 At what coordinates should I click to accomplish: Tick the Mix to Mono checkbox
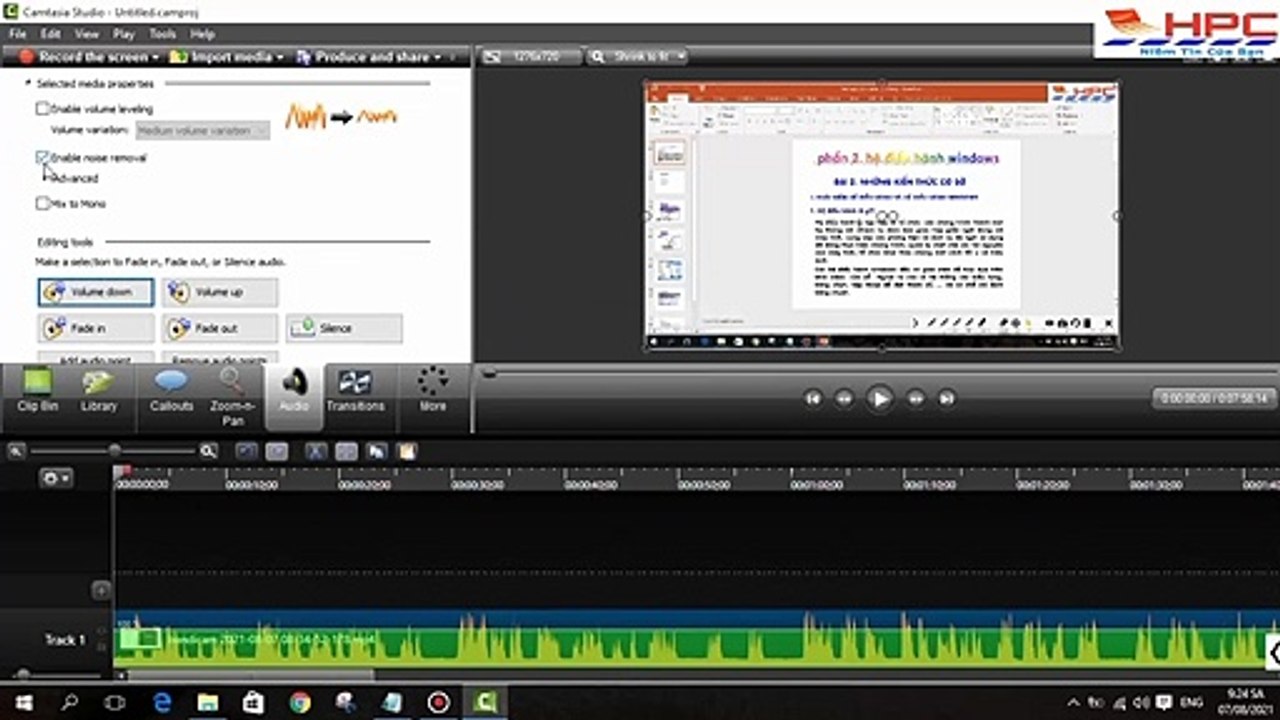[43, 203]
